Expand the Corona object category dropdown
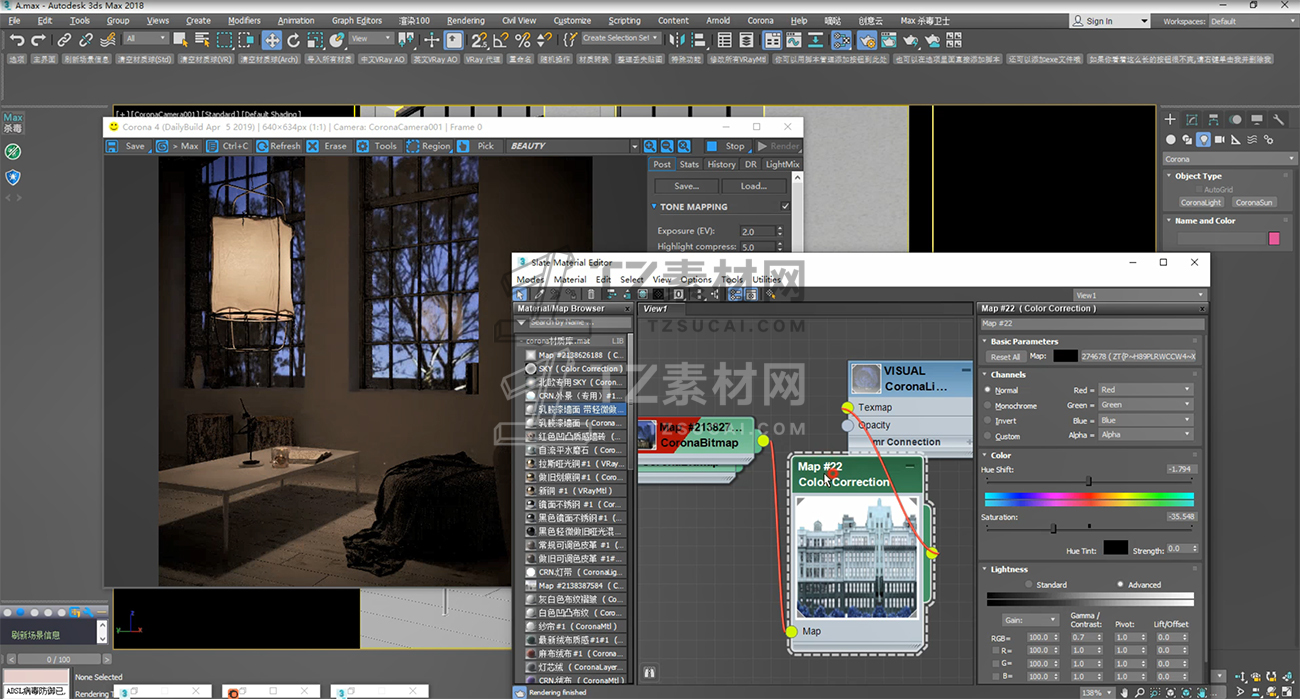This screenshot has width=1300, height=699. click(x=1229, y=159)
